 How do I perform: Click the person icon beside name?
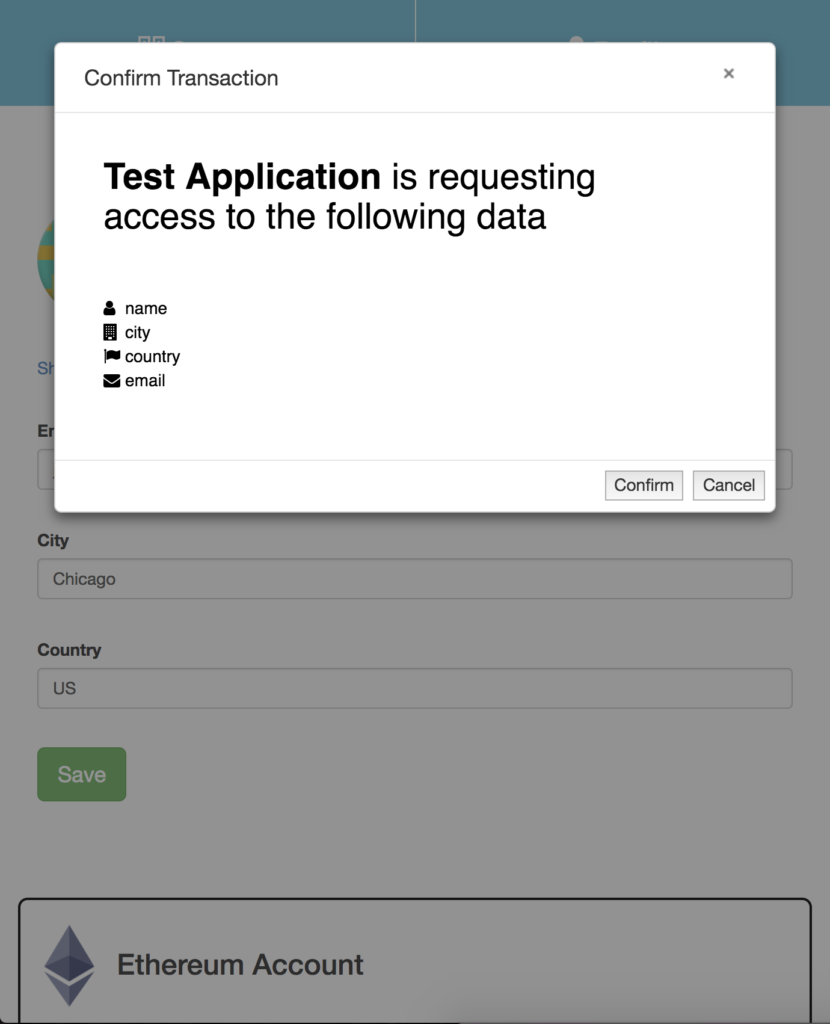tap(110, 308)
